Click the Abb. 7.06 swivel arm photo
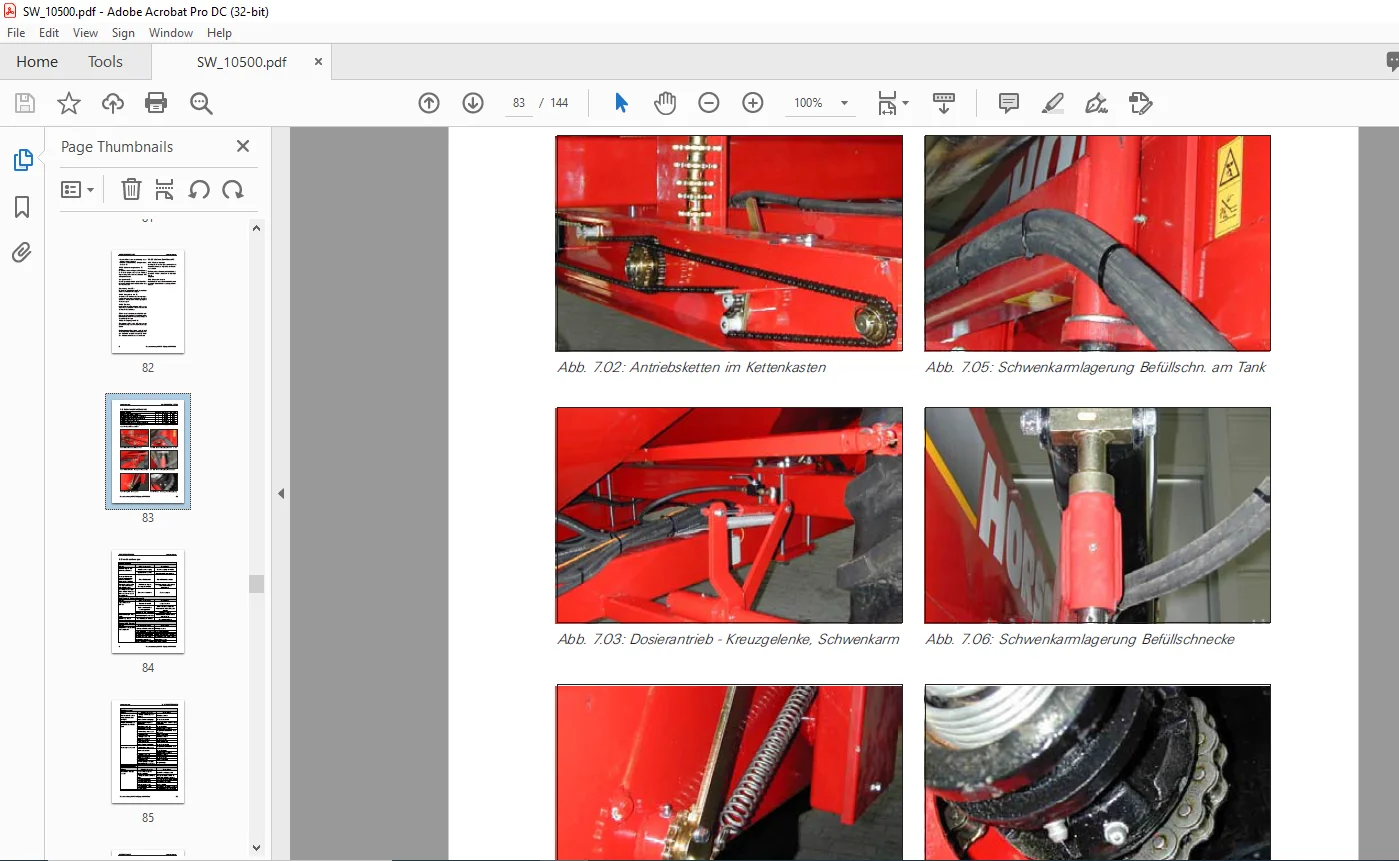The image size is (1399, 861). pos(1098,515)
